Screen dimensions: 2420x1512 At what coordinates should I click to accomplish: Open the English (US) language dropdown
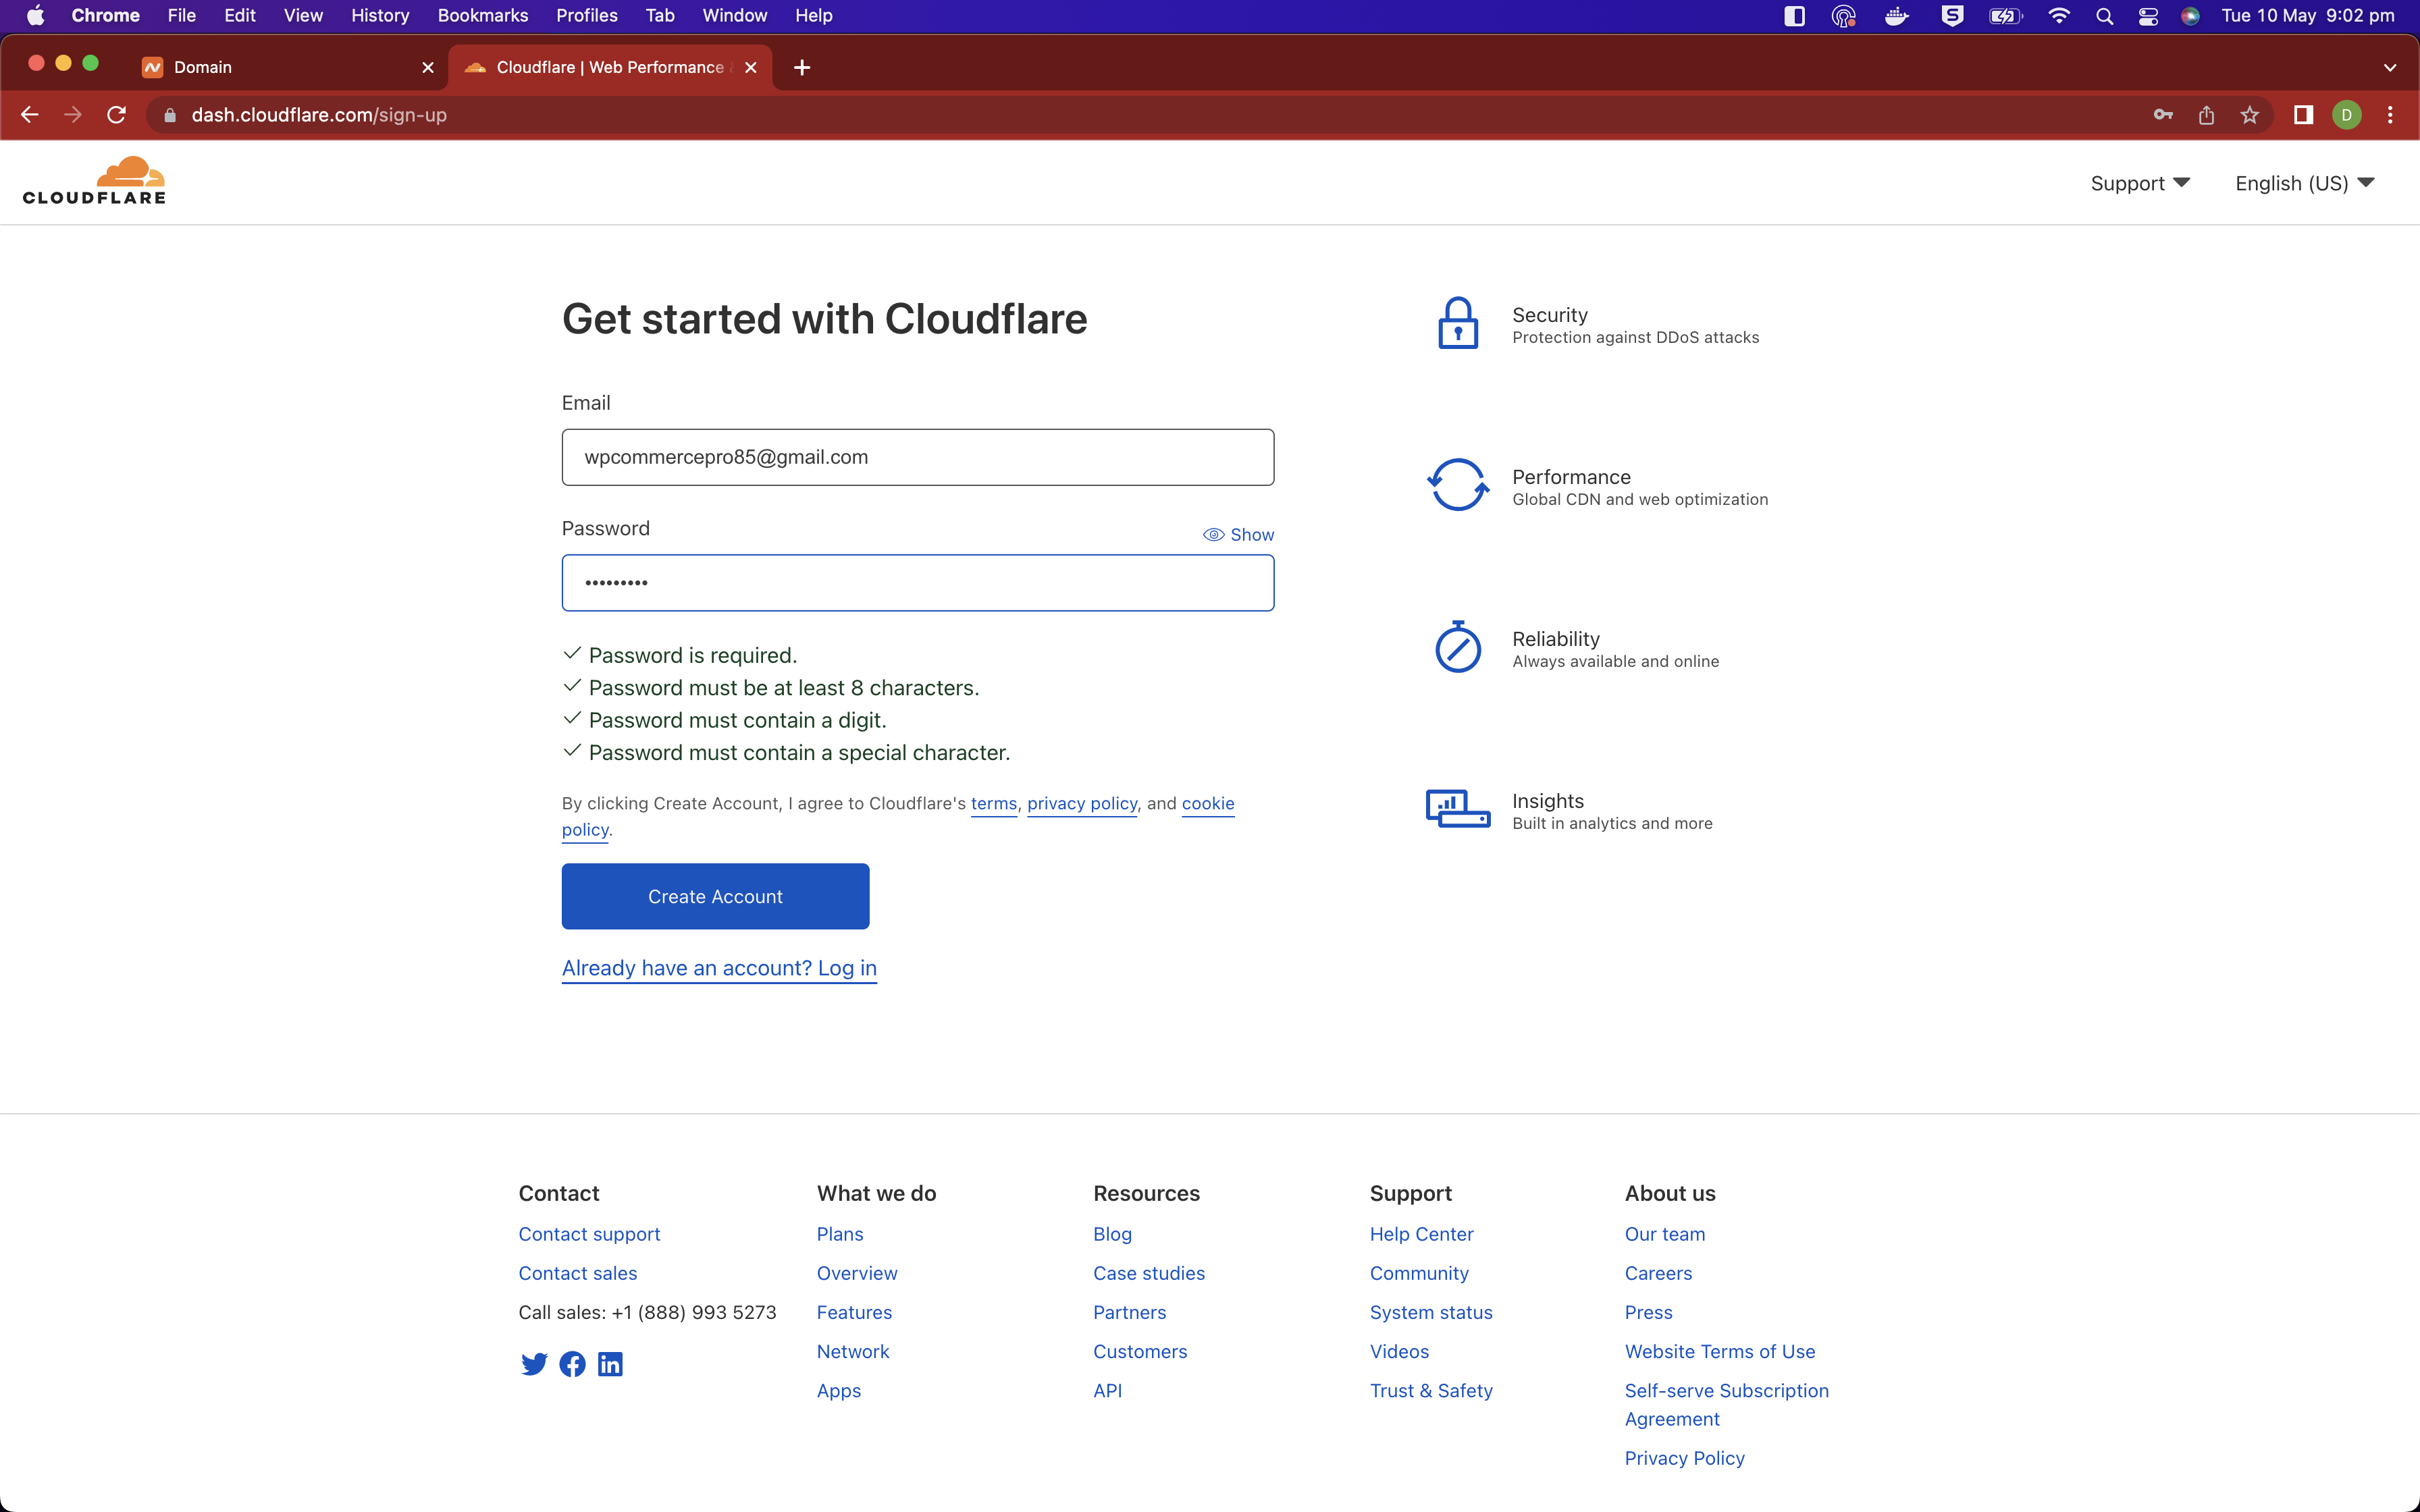pyautogui.click(x=2304, y=183)
